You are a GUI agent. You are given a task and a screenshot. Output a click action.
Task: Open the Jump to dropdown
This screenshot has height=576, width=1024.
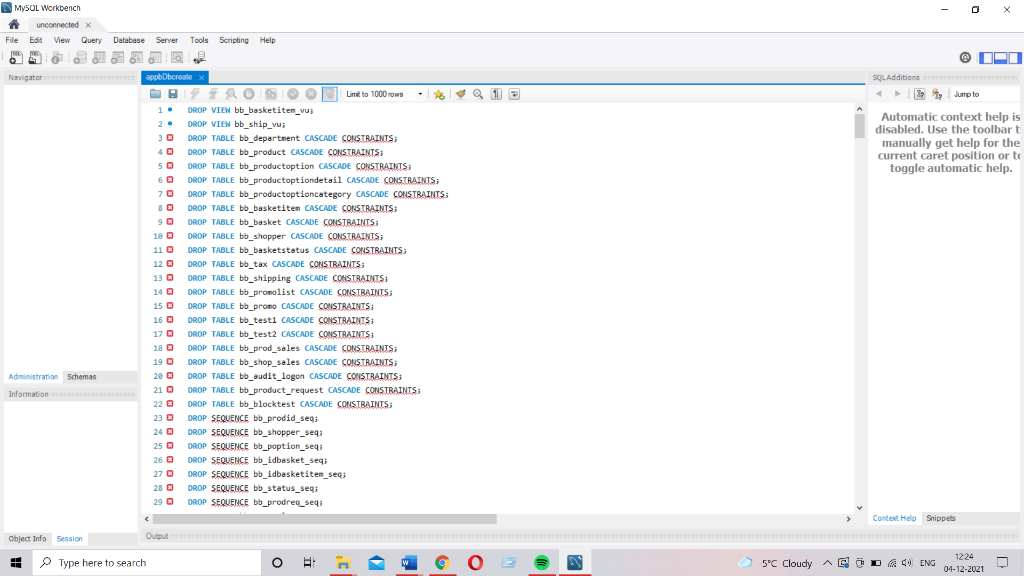984,94
